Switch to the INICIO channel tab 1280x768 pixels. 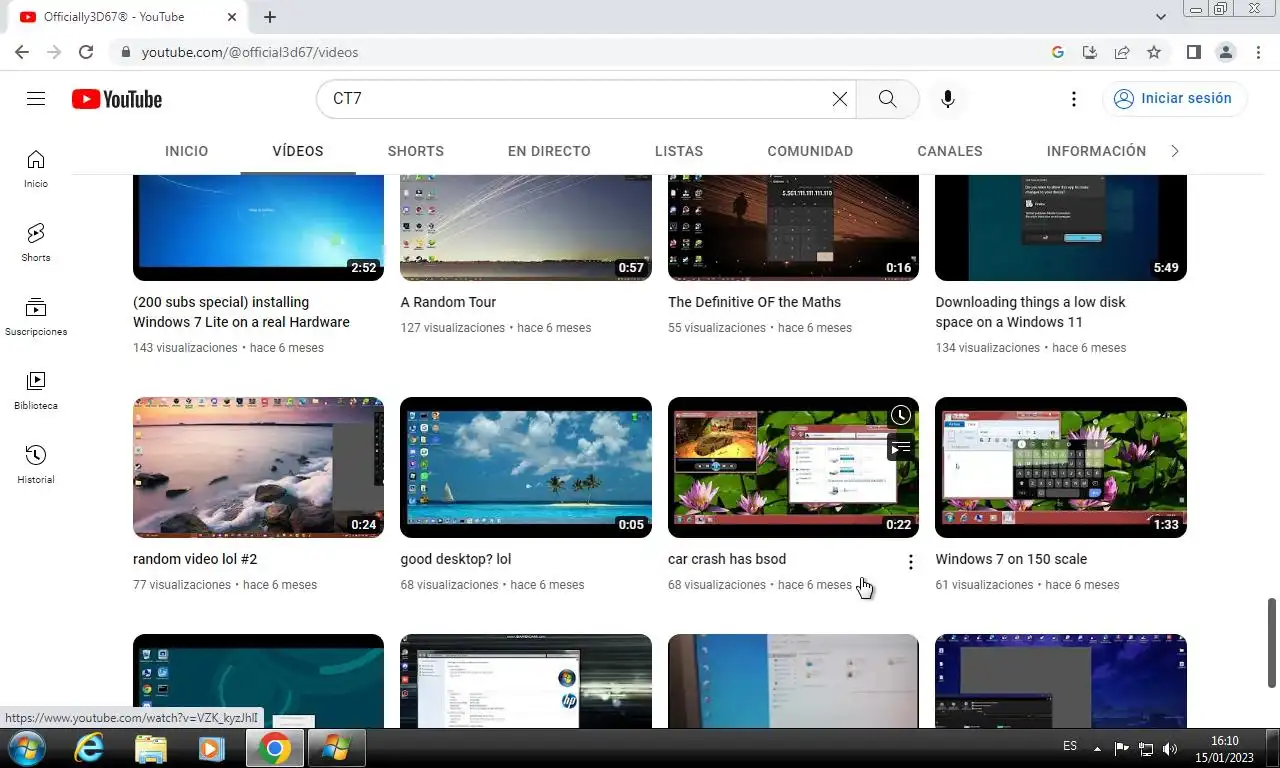pos(187,151)
